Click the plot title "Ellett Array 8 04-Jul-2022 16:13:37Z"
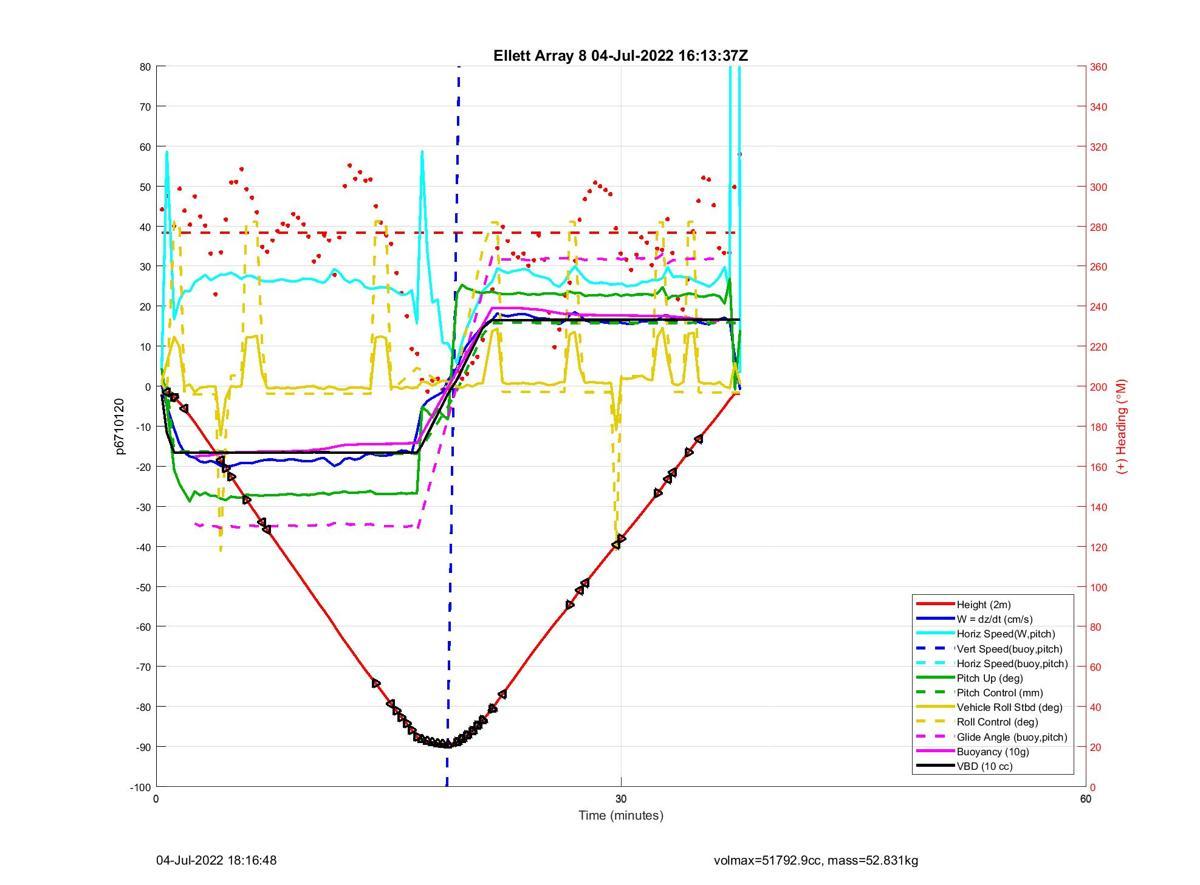The width and height of the screenshot is (1200, 885). (620, 56)
